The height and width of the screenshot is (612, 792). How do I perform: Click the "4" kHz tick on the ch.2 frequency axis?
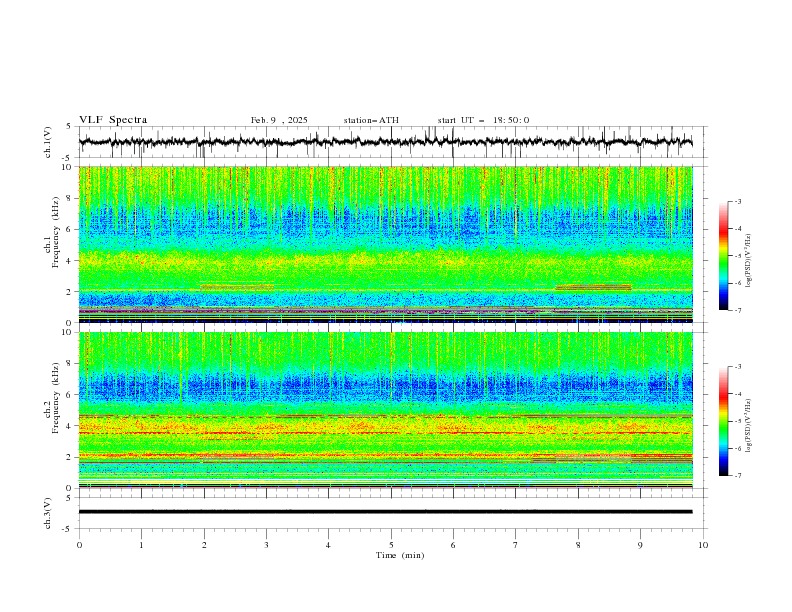coord(71,426)
